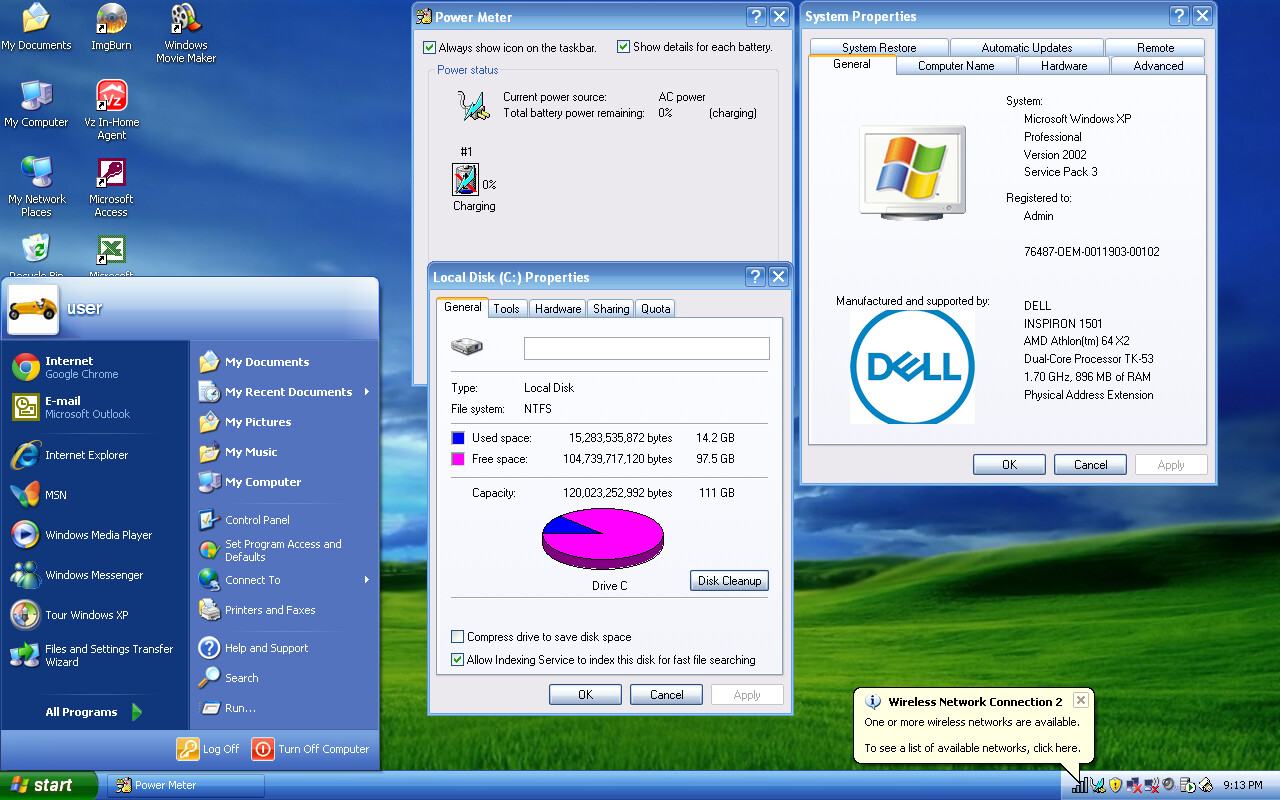Click Turn Off Computer button
Screen dimensions: 1280x800
point(311,749)
